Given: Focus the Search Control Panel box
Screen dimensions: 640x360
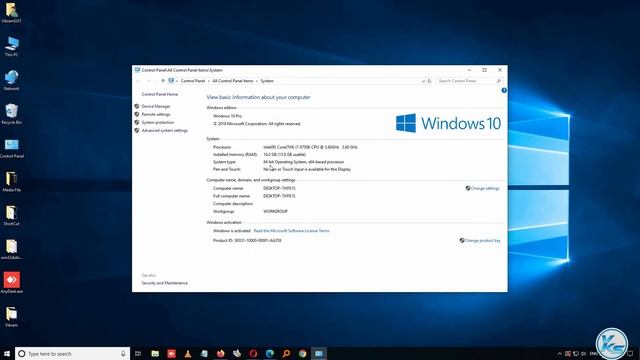Looking at the screenshot, I should pos(469,81).
